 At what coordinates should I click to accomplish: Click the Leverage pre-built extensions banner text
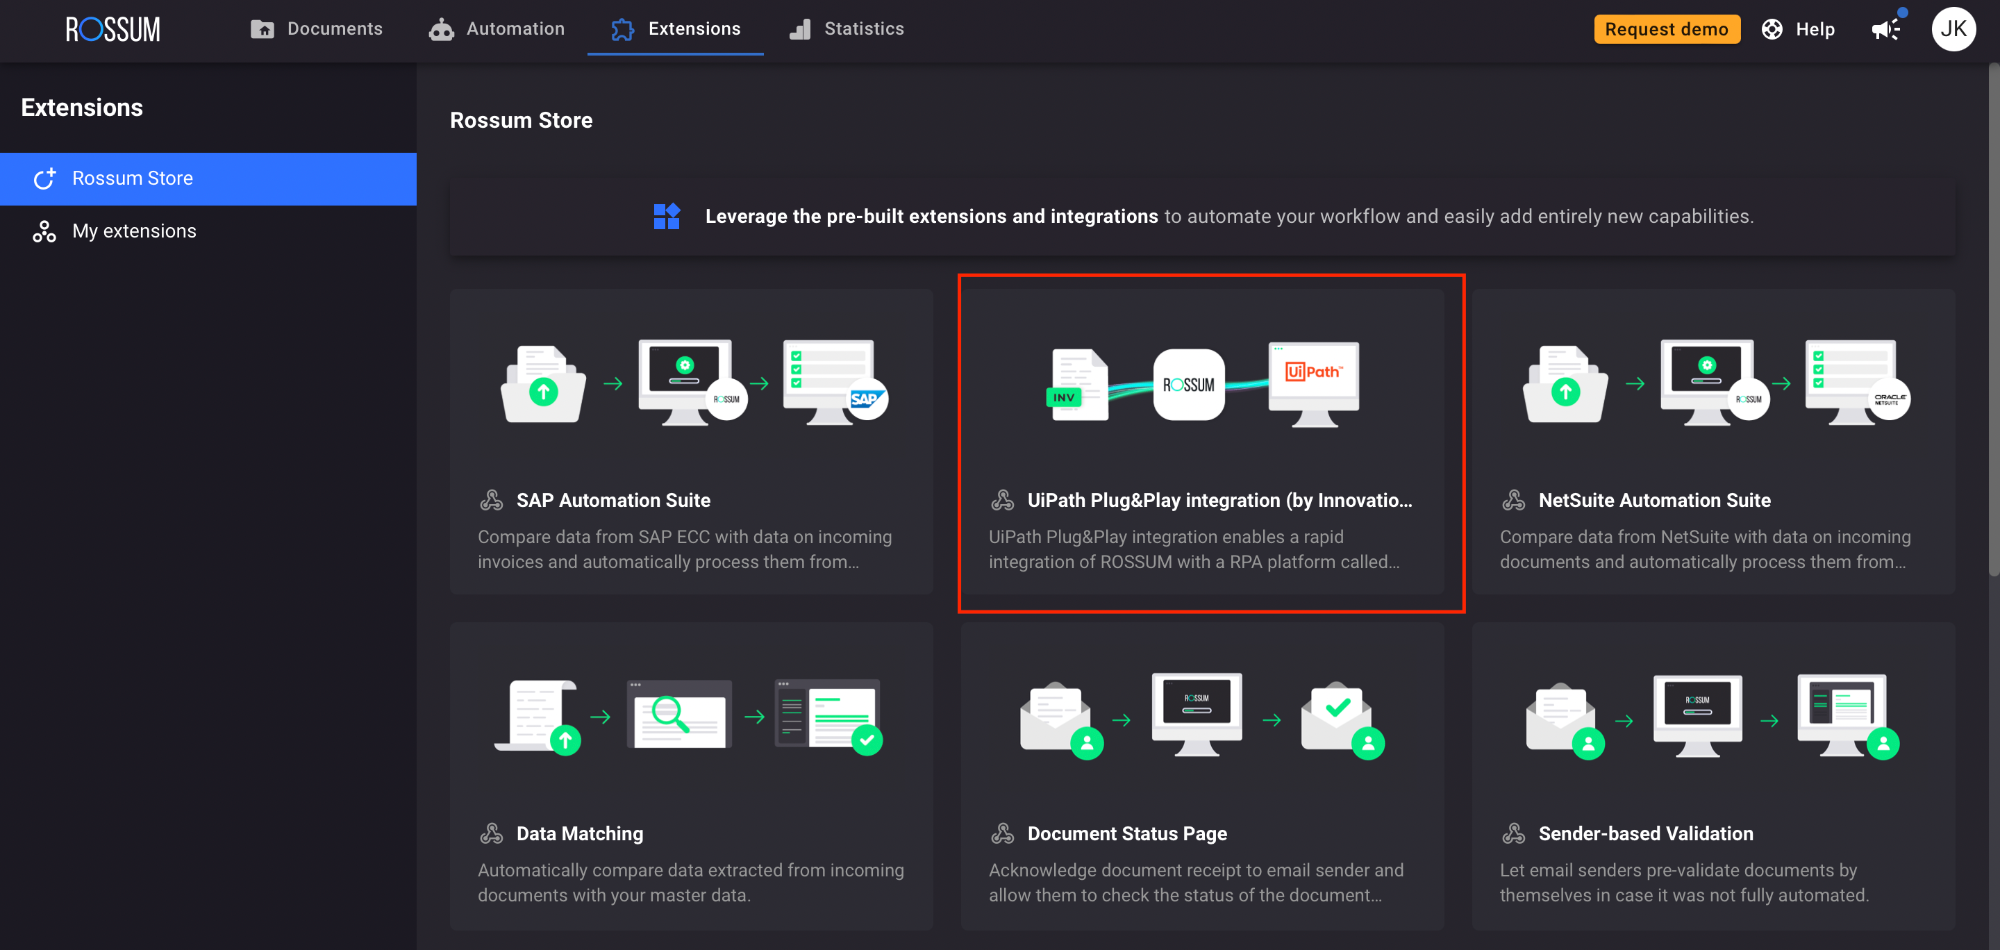tap(1229, 216)
